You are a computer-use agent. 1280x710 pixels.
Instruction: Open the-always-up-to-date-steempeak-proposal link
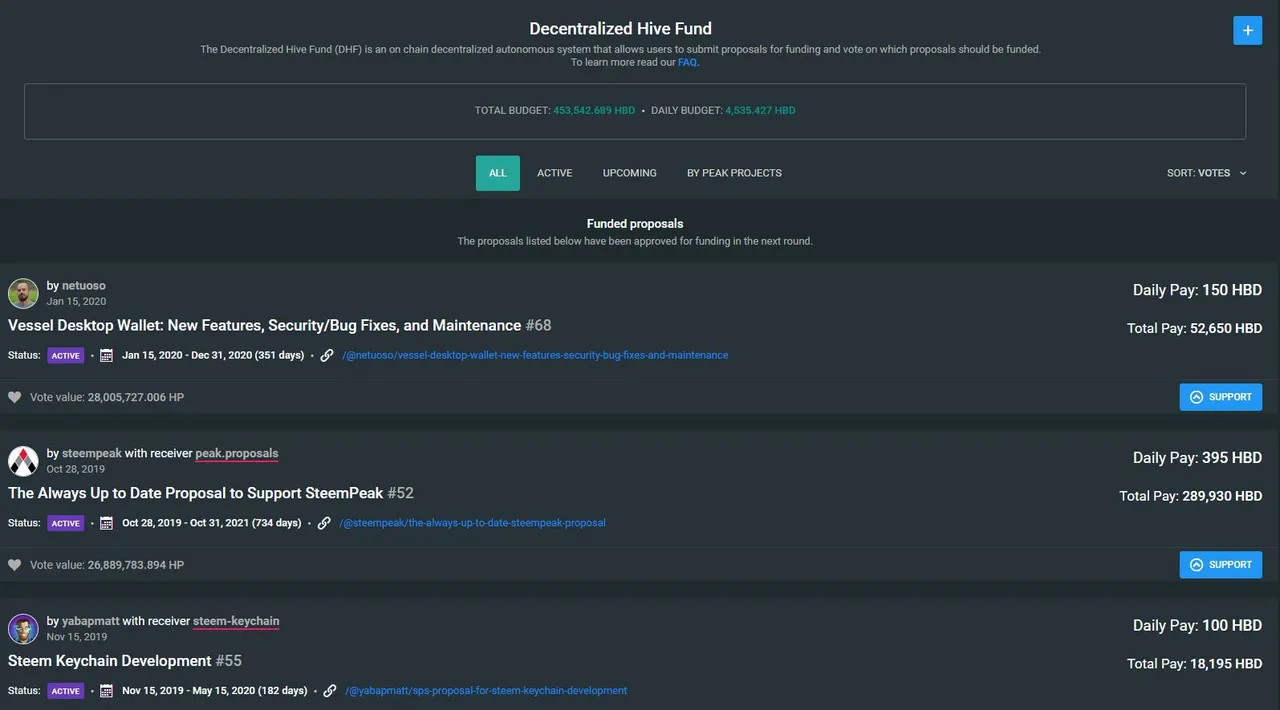click(472, 523)
